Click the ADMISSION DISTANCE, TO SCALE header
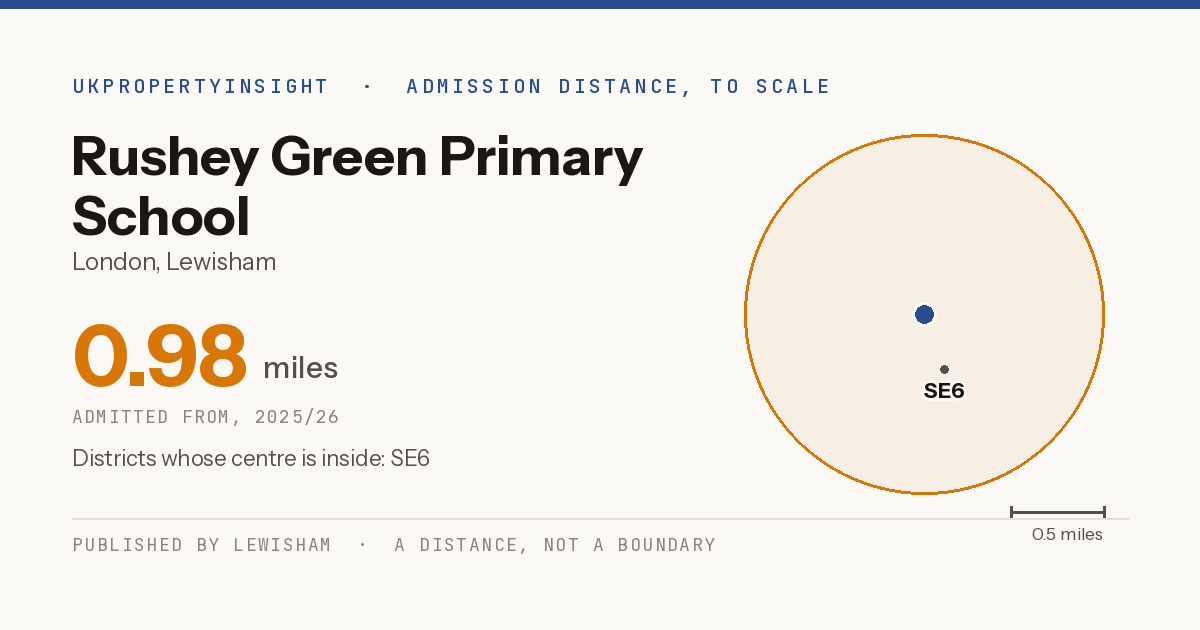Image resolution: width=1200 pixels, height=630 pixels. pyautogui.click(x=619, y=86)
